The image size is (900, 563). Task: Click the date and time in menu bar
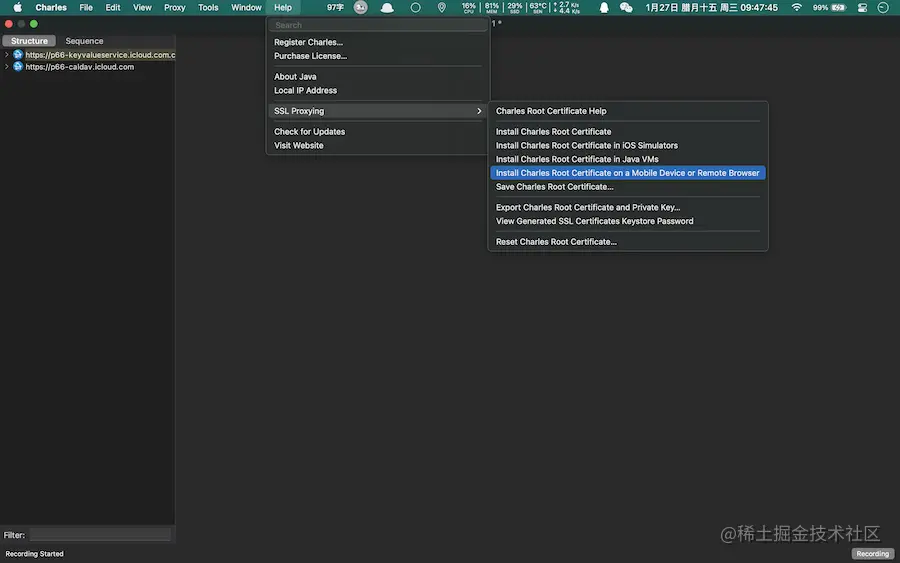712,7
